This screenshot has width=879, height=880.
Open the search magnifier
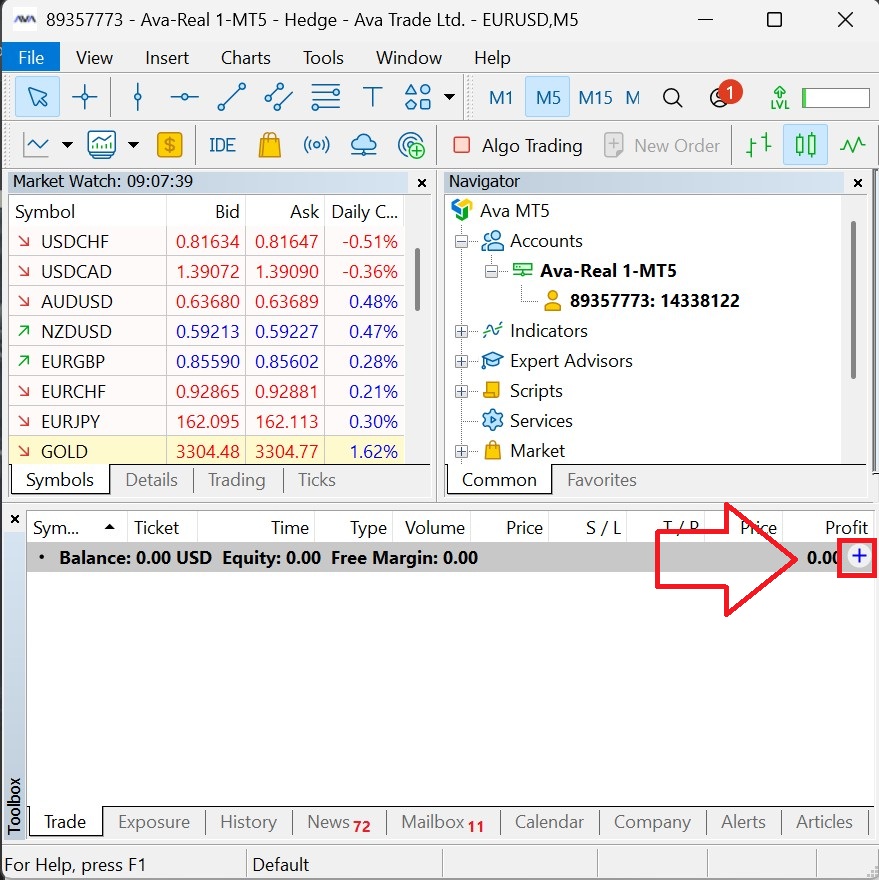coord(672,98)
